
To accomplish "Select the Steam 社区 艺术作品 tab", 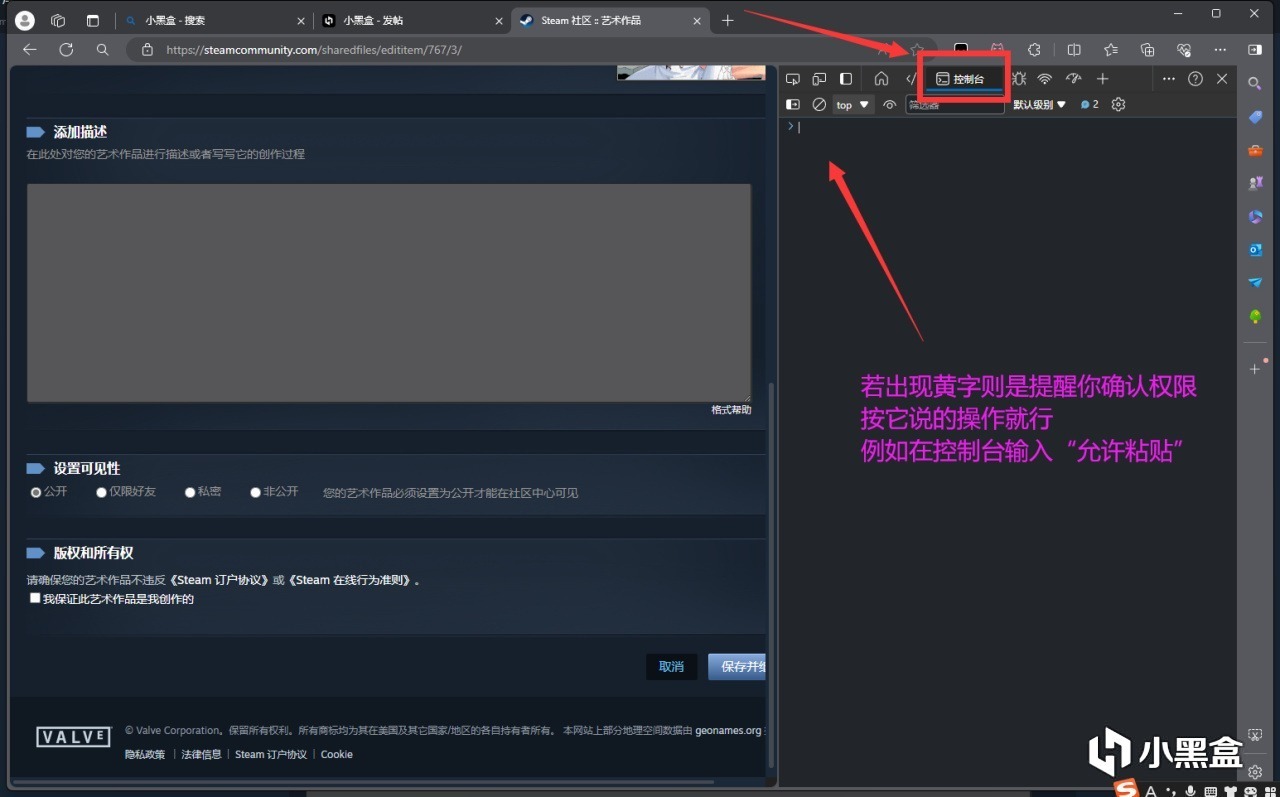I will [609, 21].
